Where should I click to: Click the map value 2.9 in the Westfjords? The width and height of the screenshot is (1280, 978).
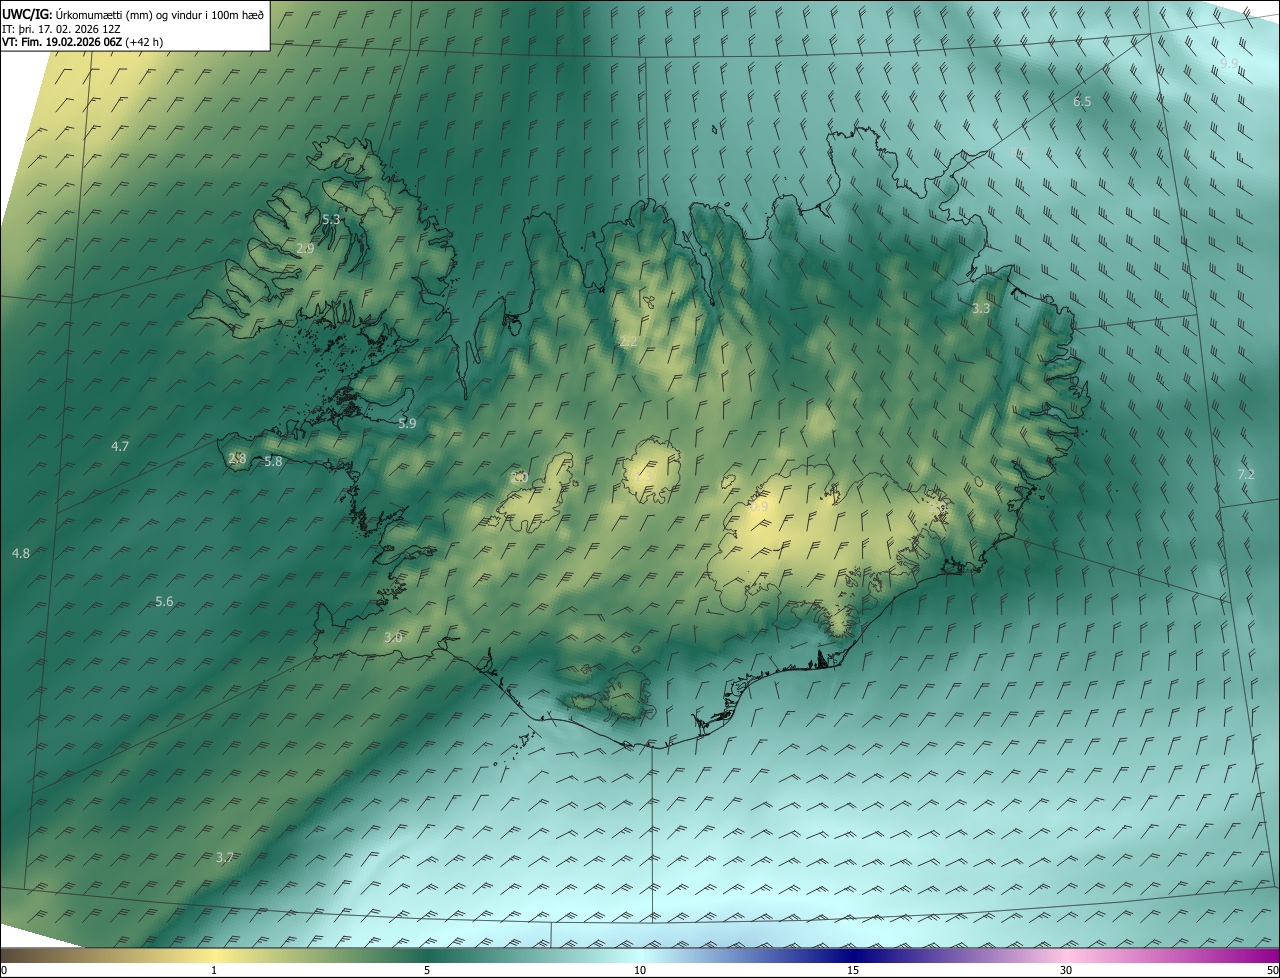pos(306,249)
